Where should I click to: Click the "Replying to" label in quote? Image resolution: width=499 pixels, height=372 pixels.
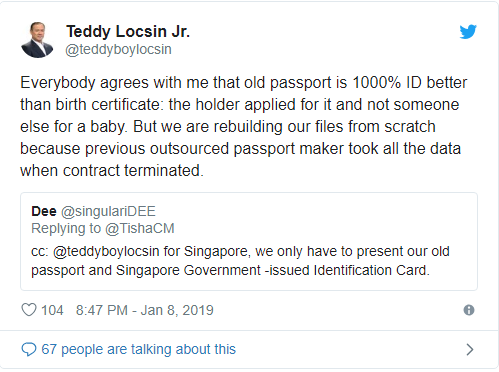(x=66, y=229)
